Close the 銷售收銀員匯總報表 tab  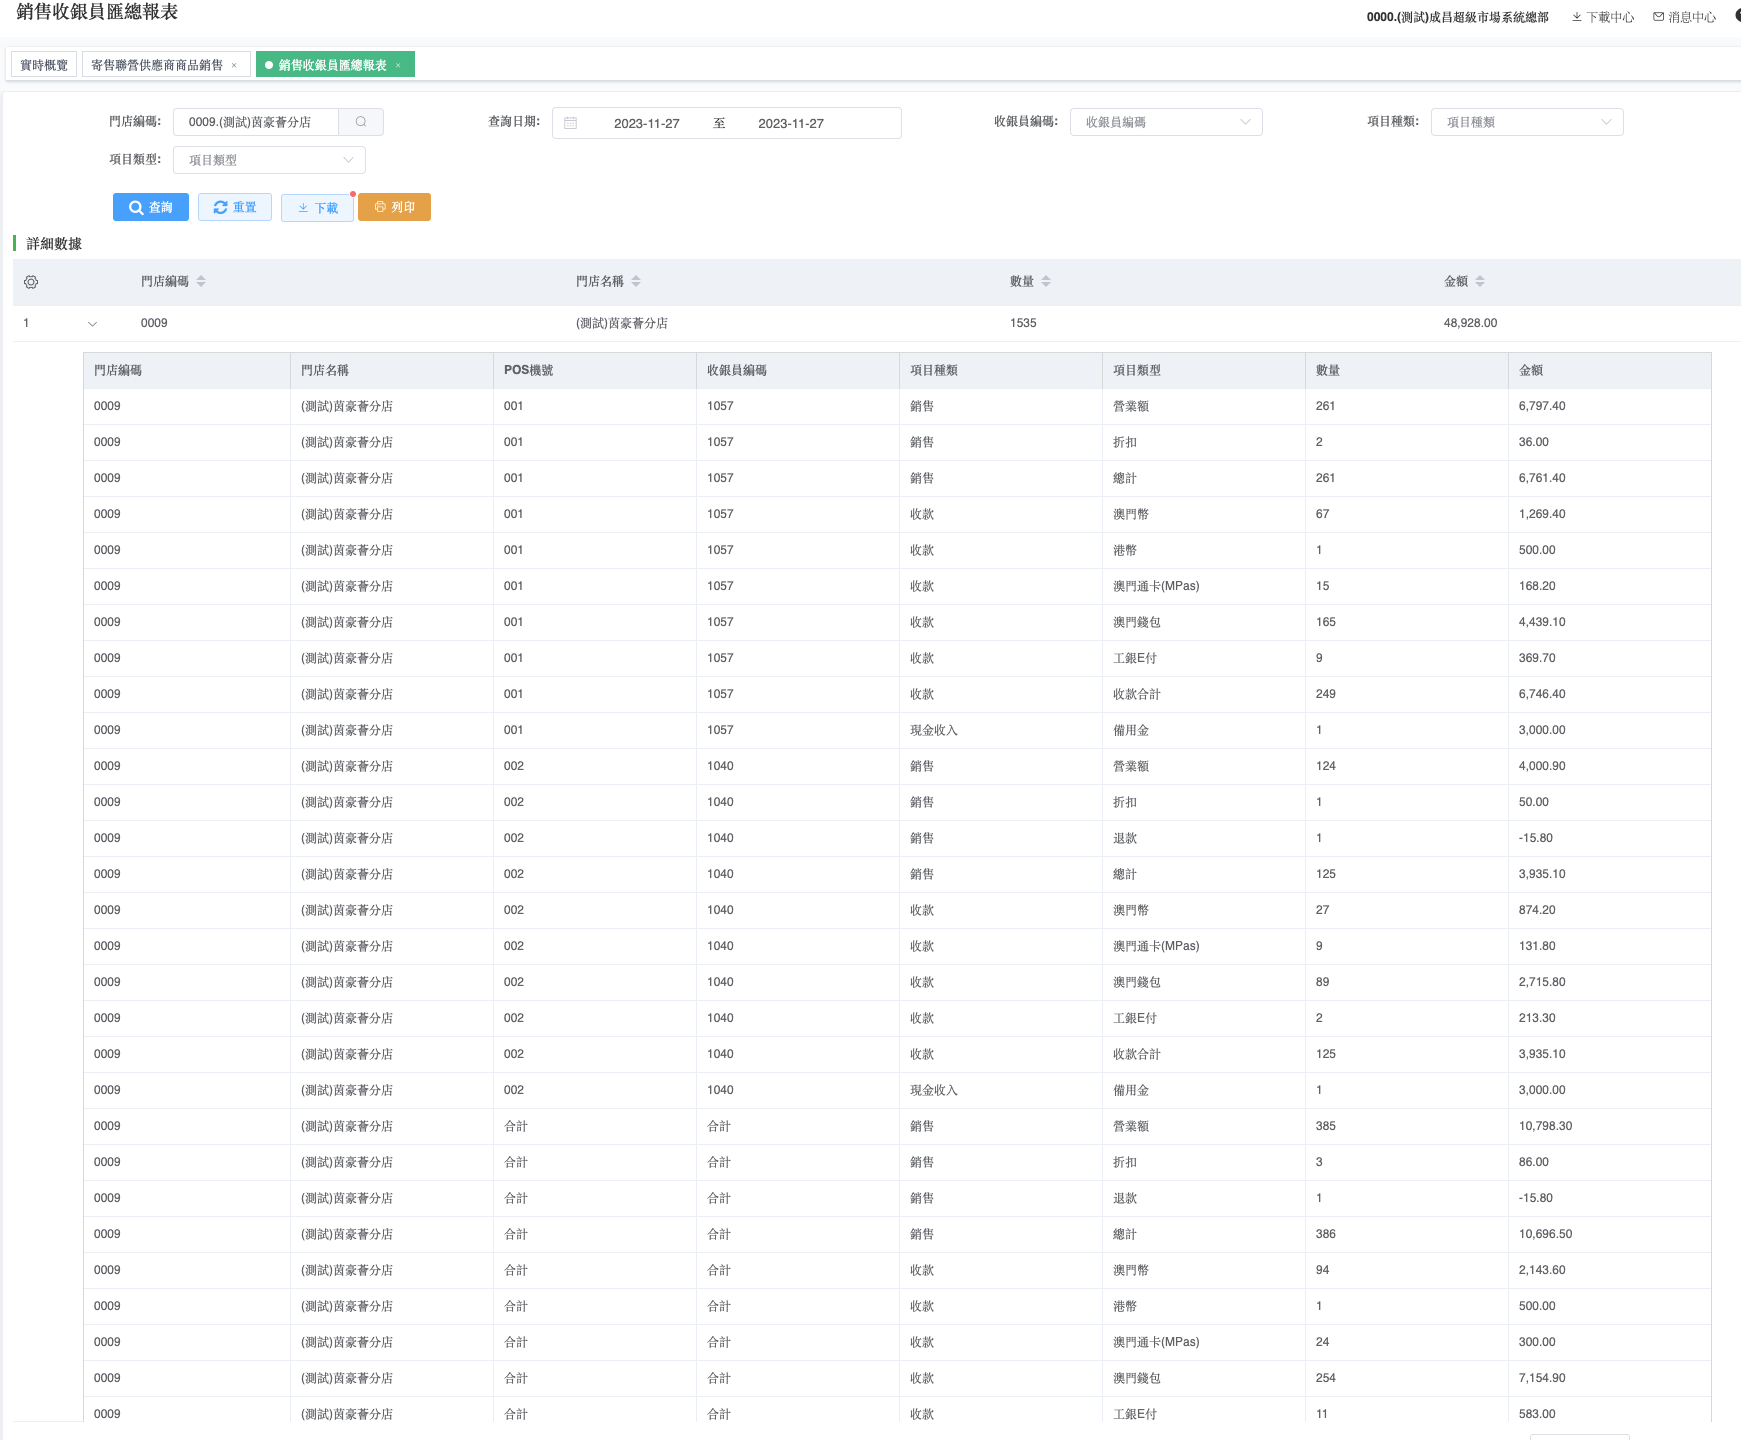point(398,65)
